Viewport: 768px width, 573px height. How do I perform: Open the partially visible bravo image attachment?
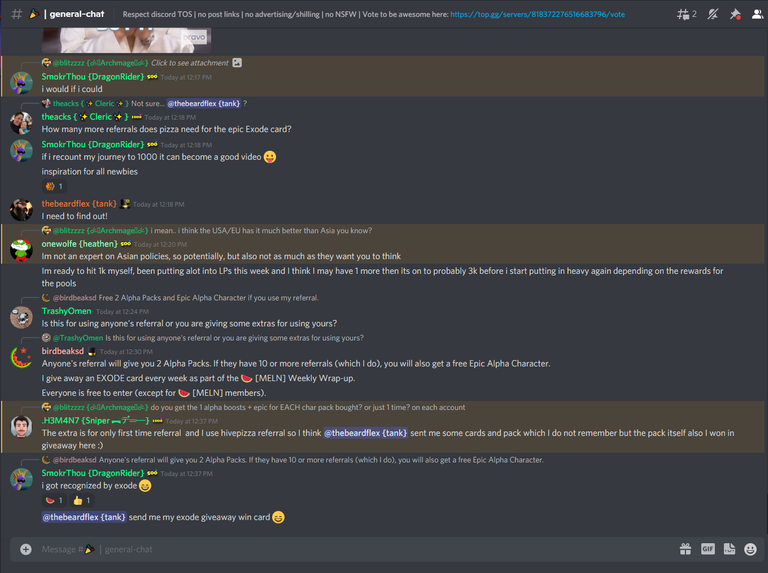[126, 40]
